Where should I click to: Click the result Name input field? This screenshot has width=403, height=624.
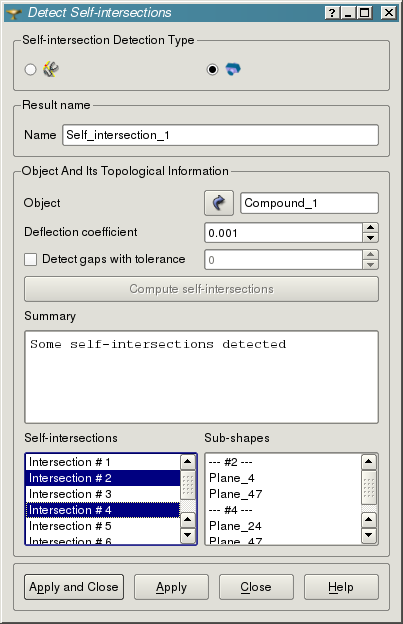click(220, 135)
